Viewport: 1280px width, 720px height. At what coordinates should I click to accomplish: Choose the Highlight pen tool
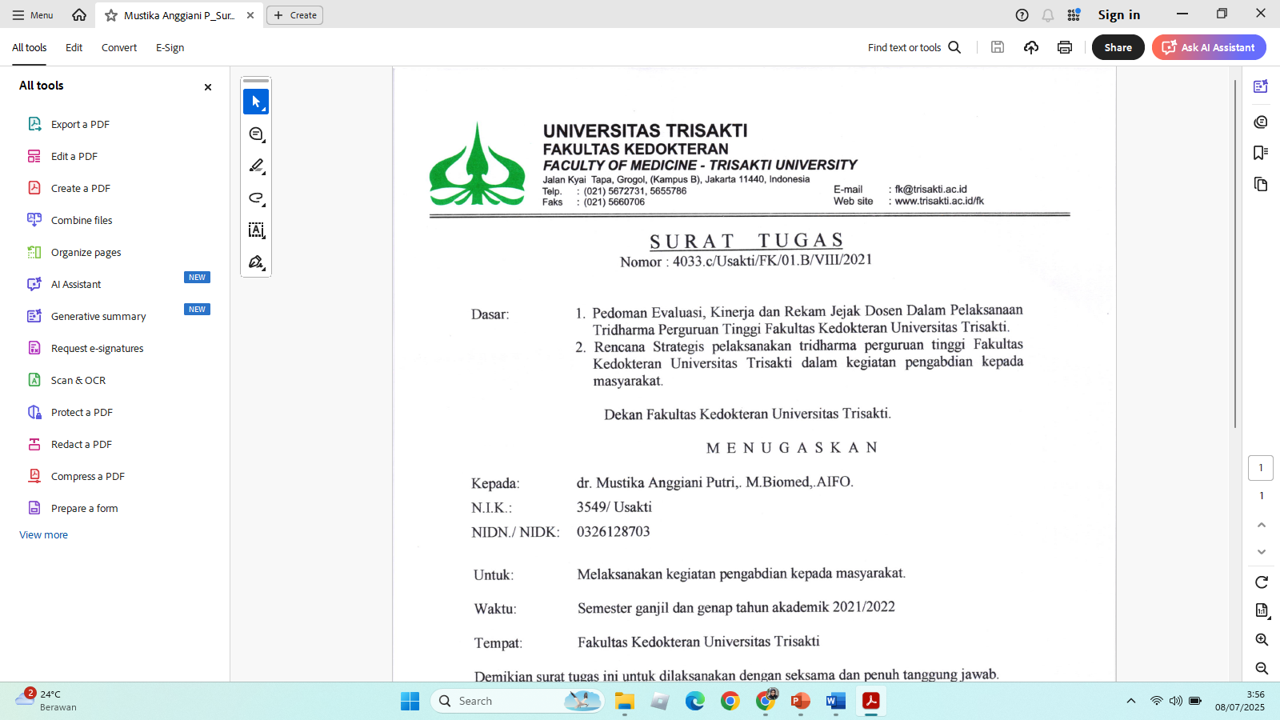click(256, 166)
